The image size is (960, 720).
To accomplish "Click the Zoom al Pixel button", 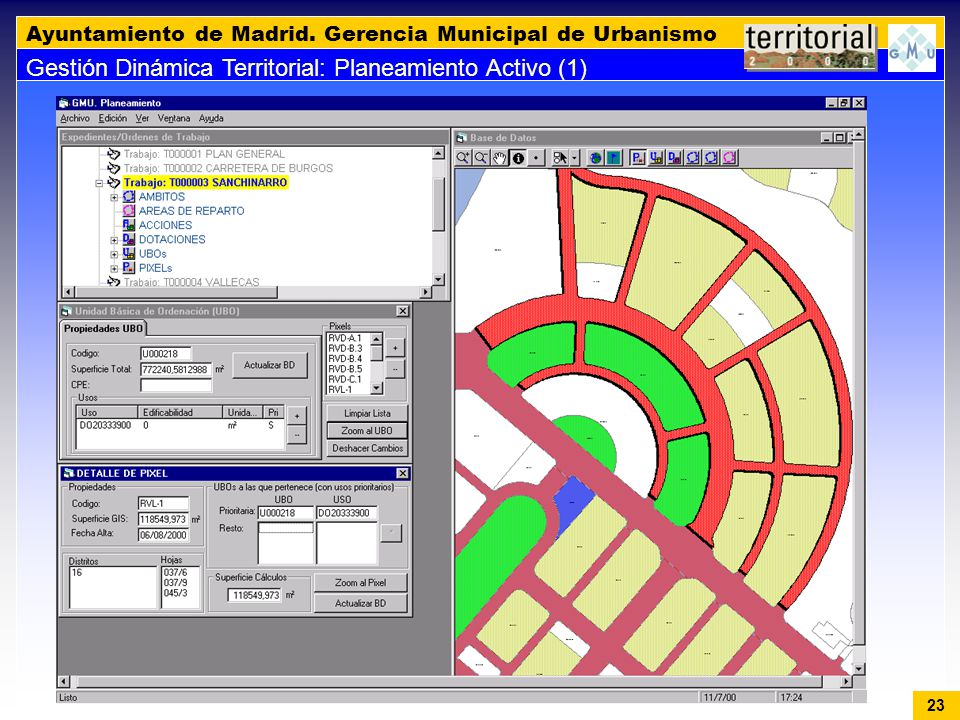I will (x=360, y=583).
